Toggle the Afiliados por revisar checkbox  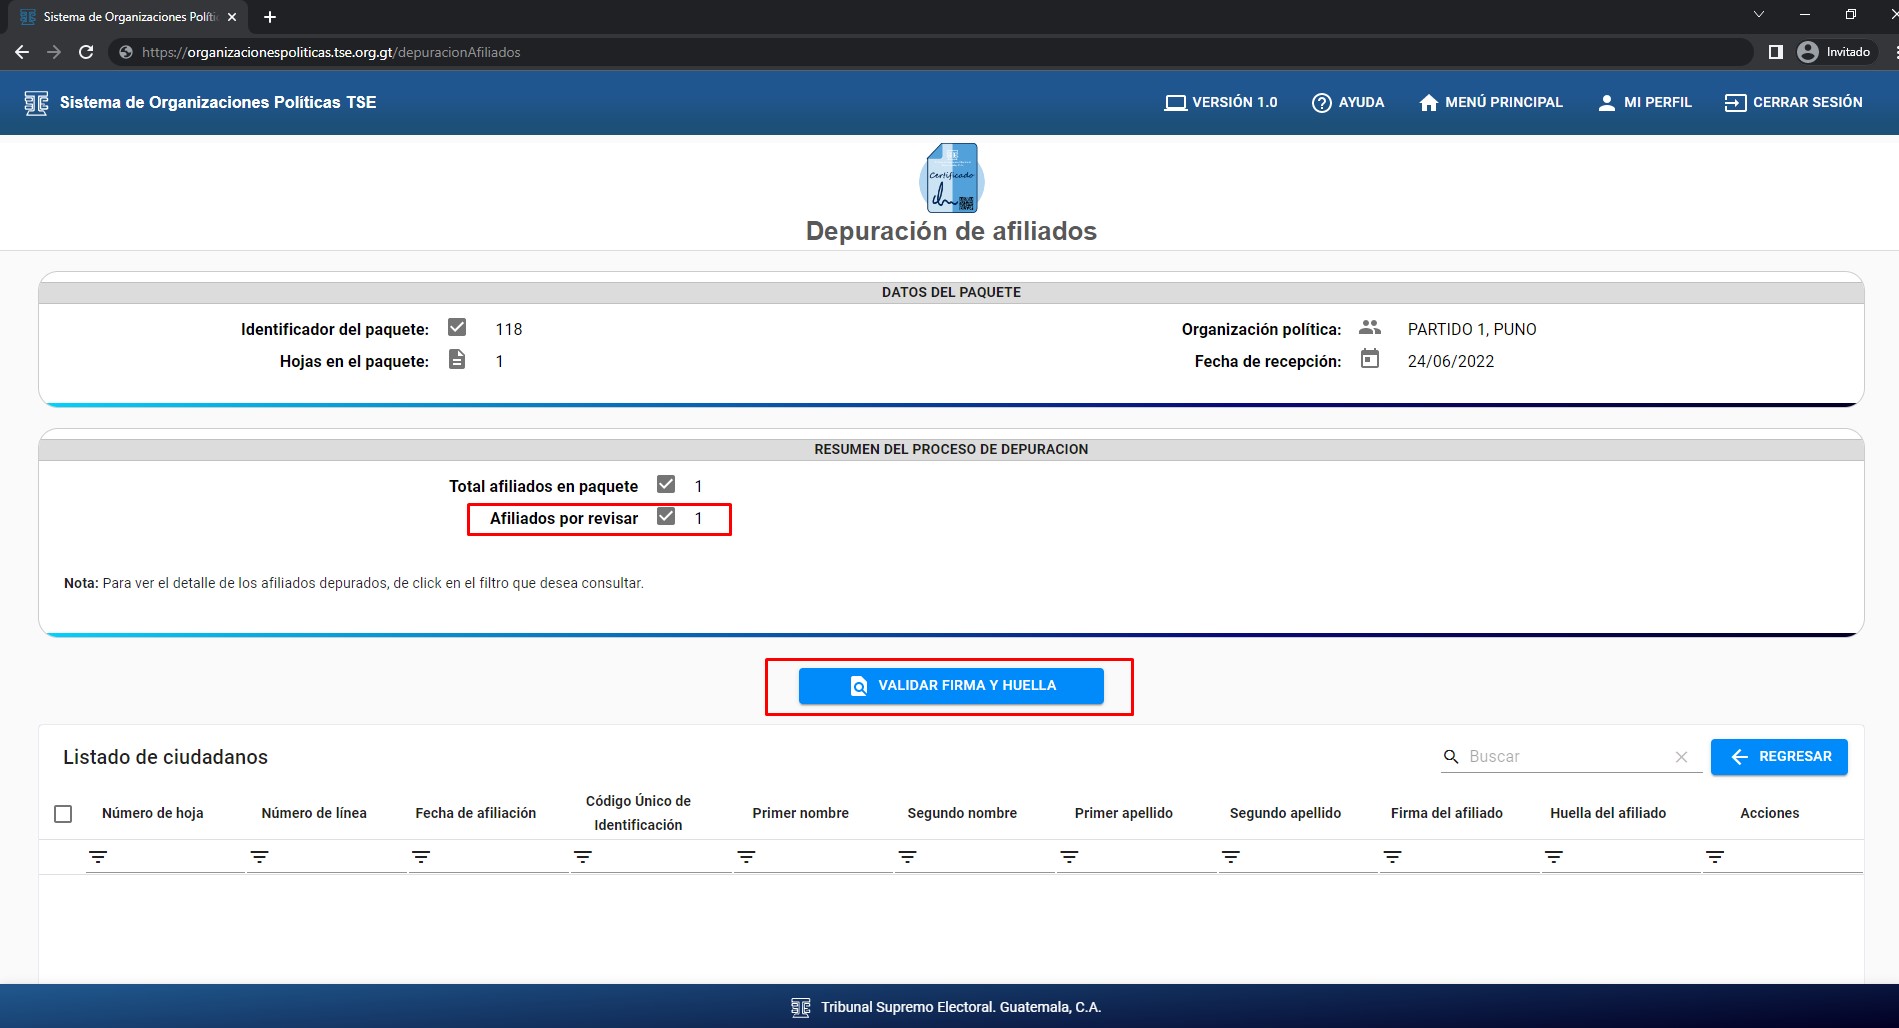(x=666, y=517)
